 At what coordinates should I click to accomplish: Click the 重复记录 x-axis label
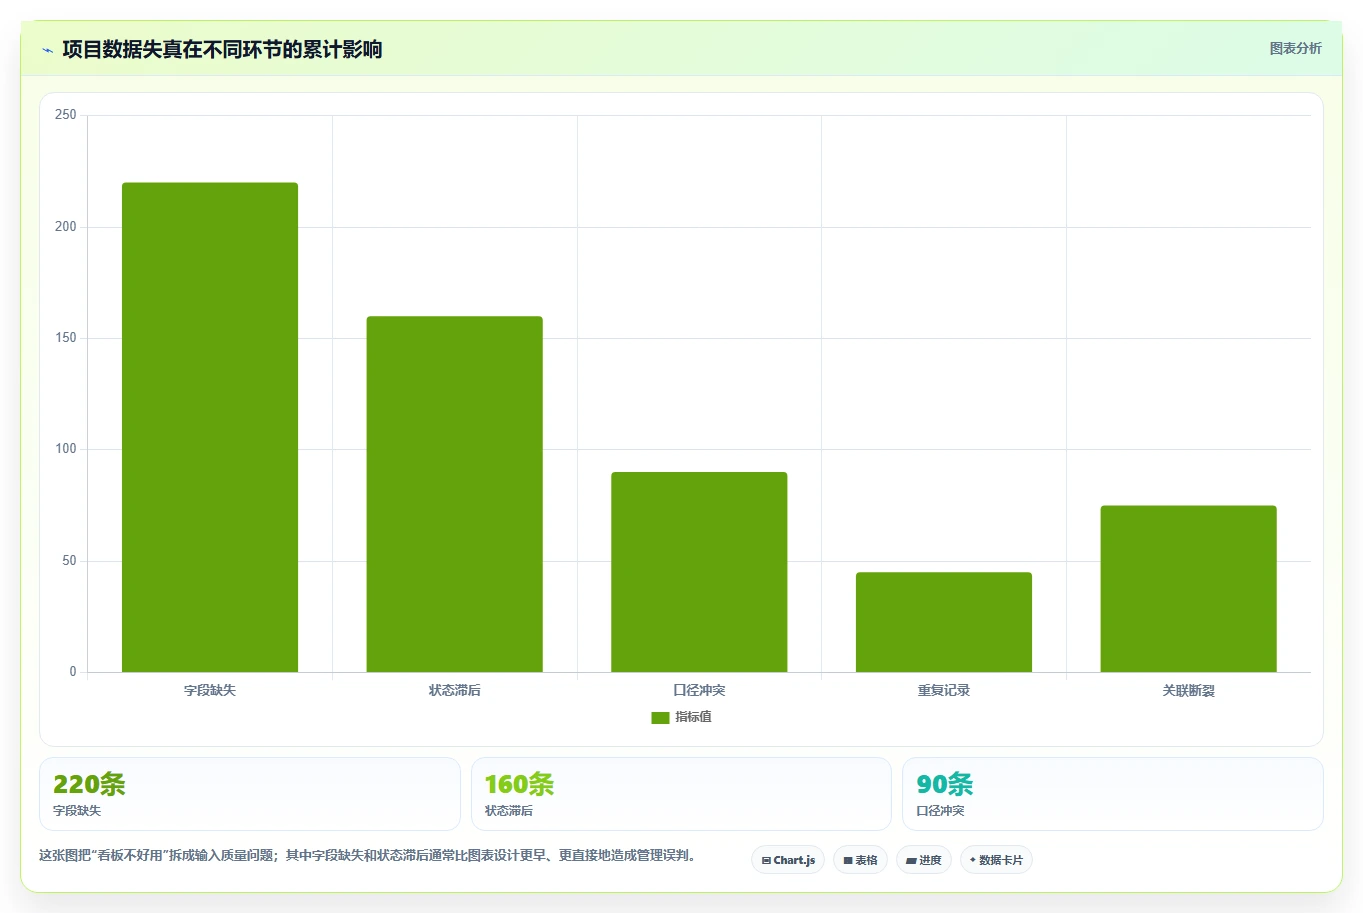(x=944, y=691)
